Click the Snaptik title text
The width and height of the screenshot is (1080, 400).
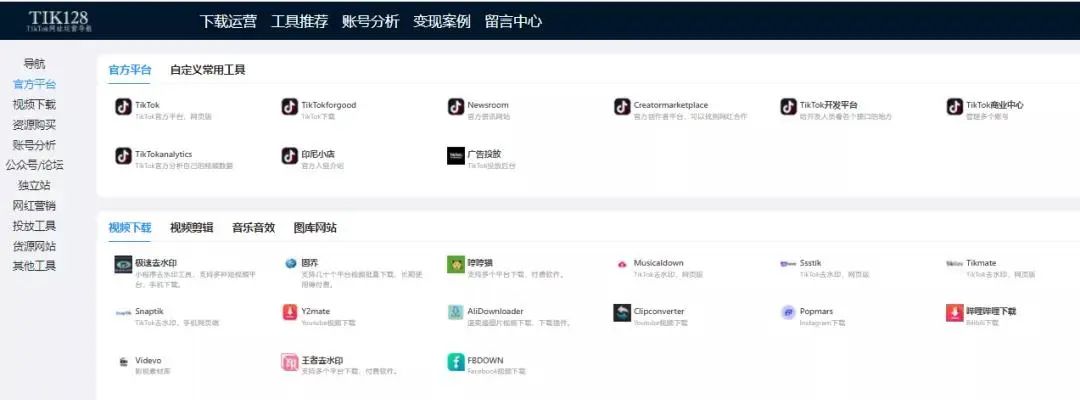(149, 311)
